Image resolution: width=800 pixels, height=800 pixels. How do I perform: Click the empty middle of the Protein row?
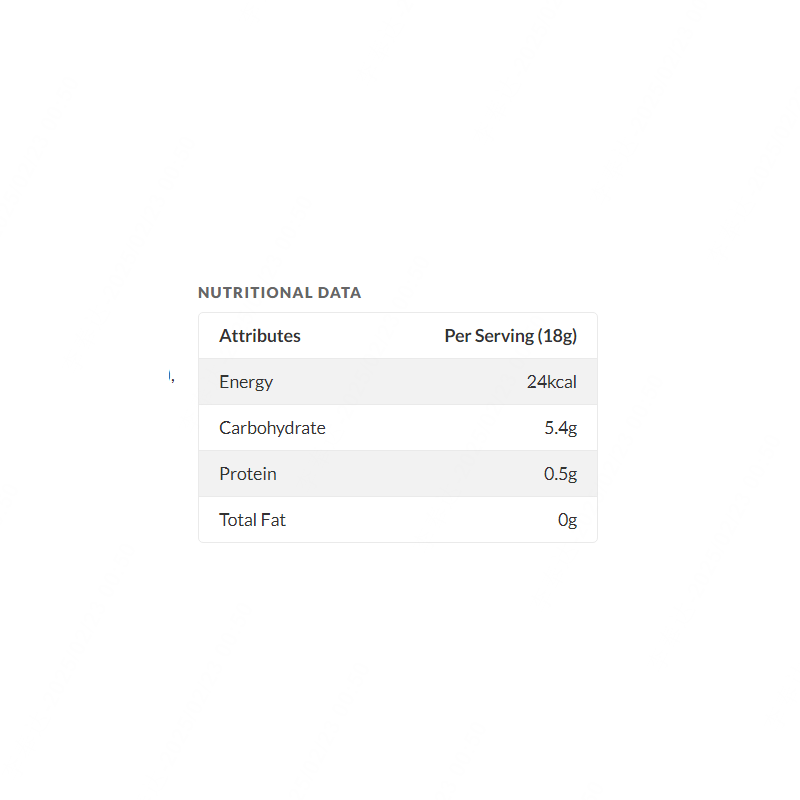pyautogui.click(x=398, y=474)
